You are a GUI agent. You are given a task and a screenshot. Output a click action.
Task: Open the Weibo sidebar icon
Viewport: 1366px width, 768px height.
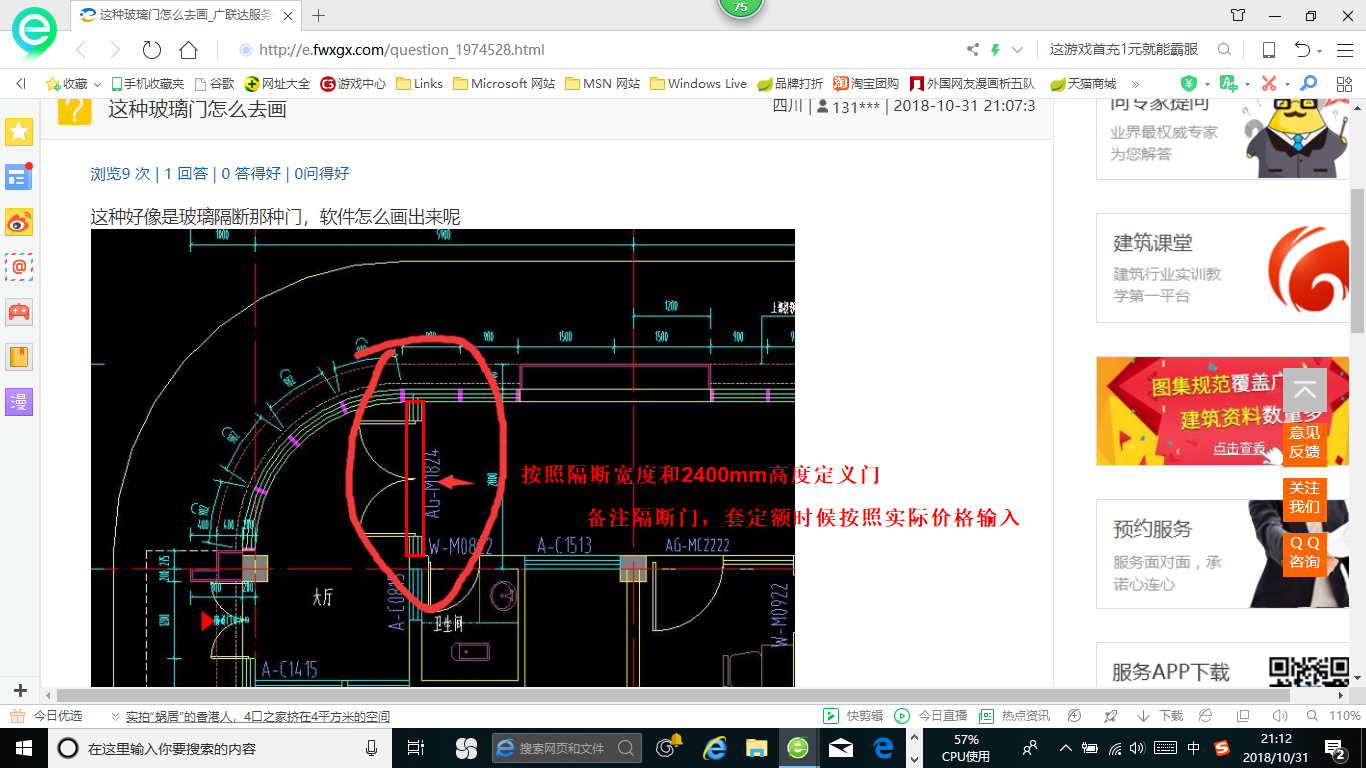(x=19, y=222)
